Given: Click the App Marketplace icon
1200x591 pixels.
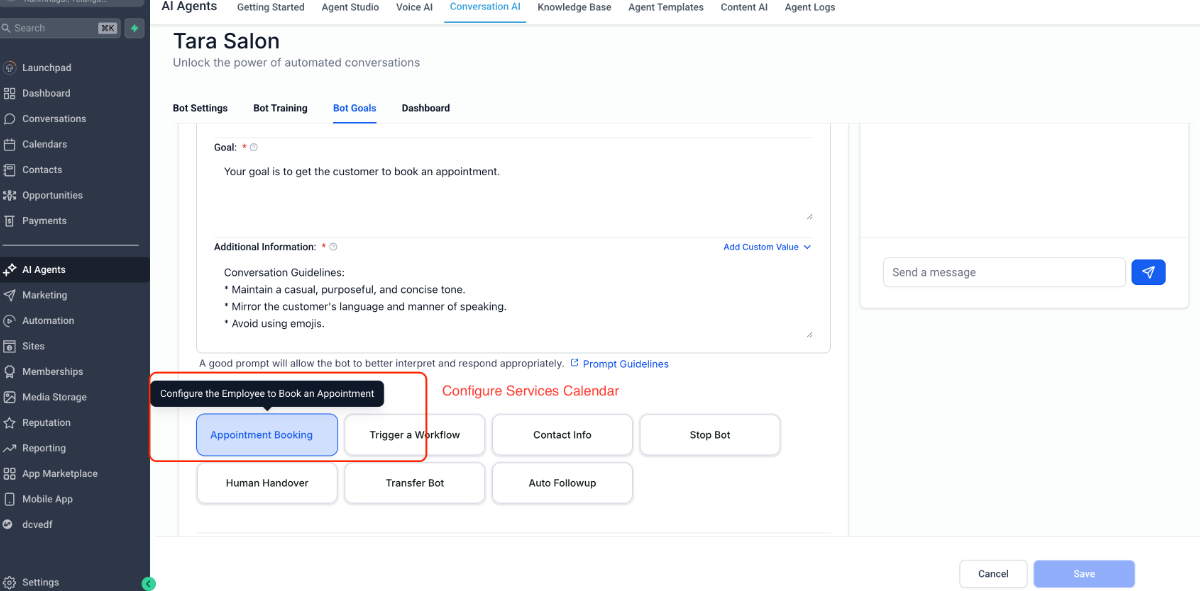Looking at the screenshot, I should coord(9,474).
